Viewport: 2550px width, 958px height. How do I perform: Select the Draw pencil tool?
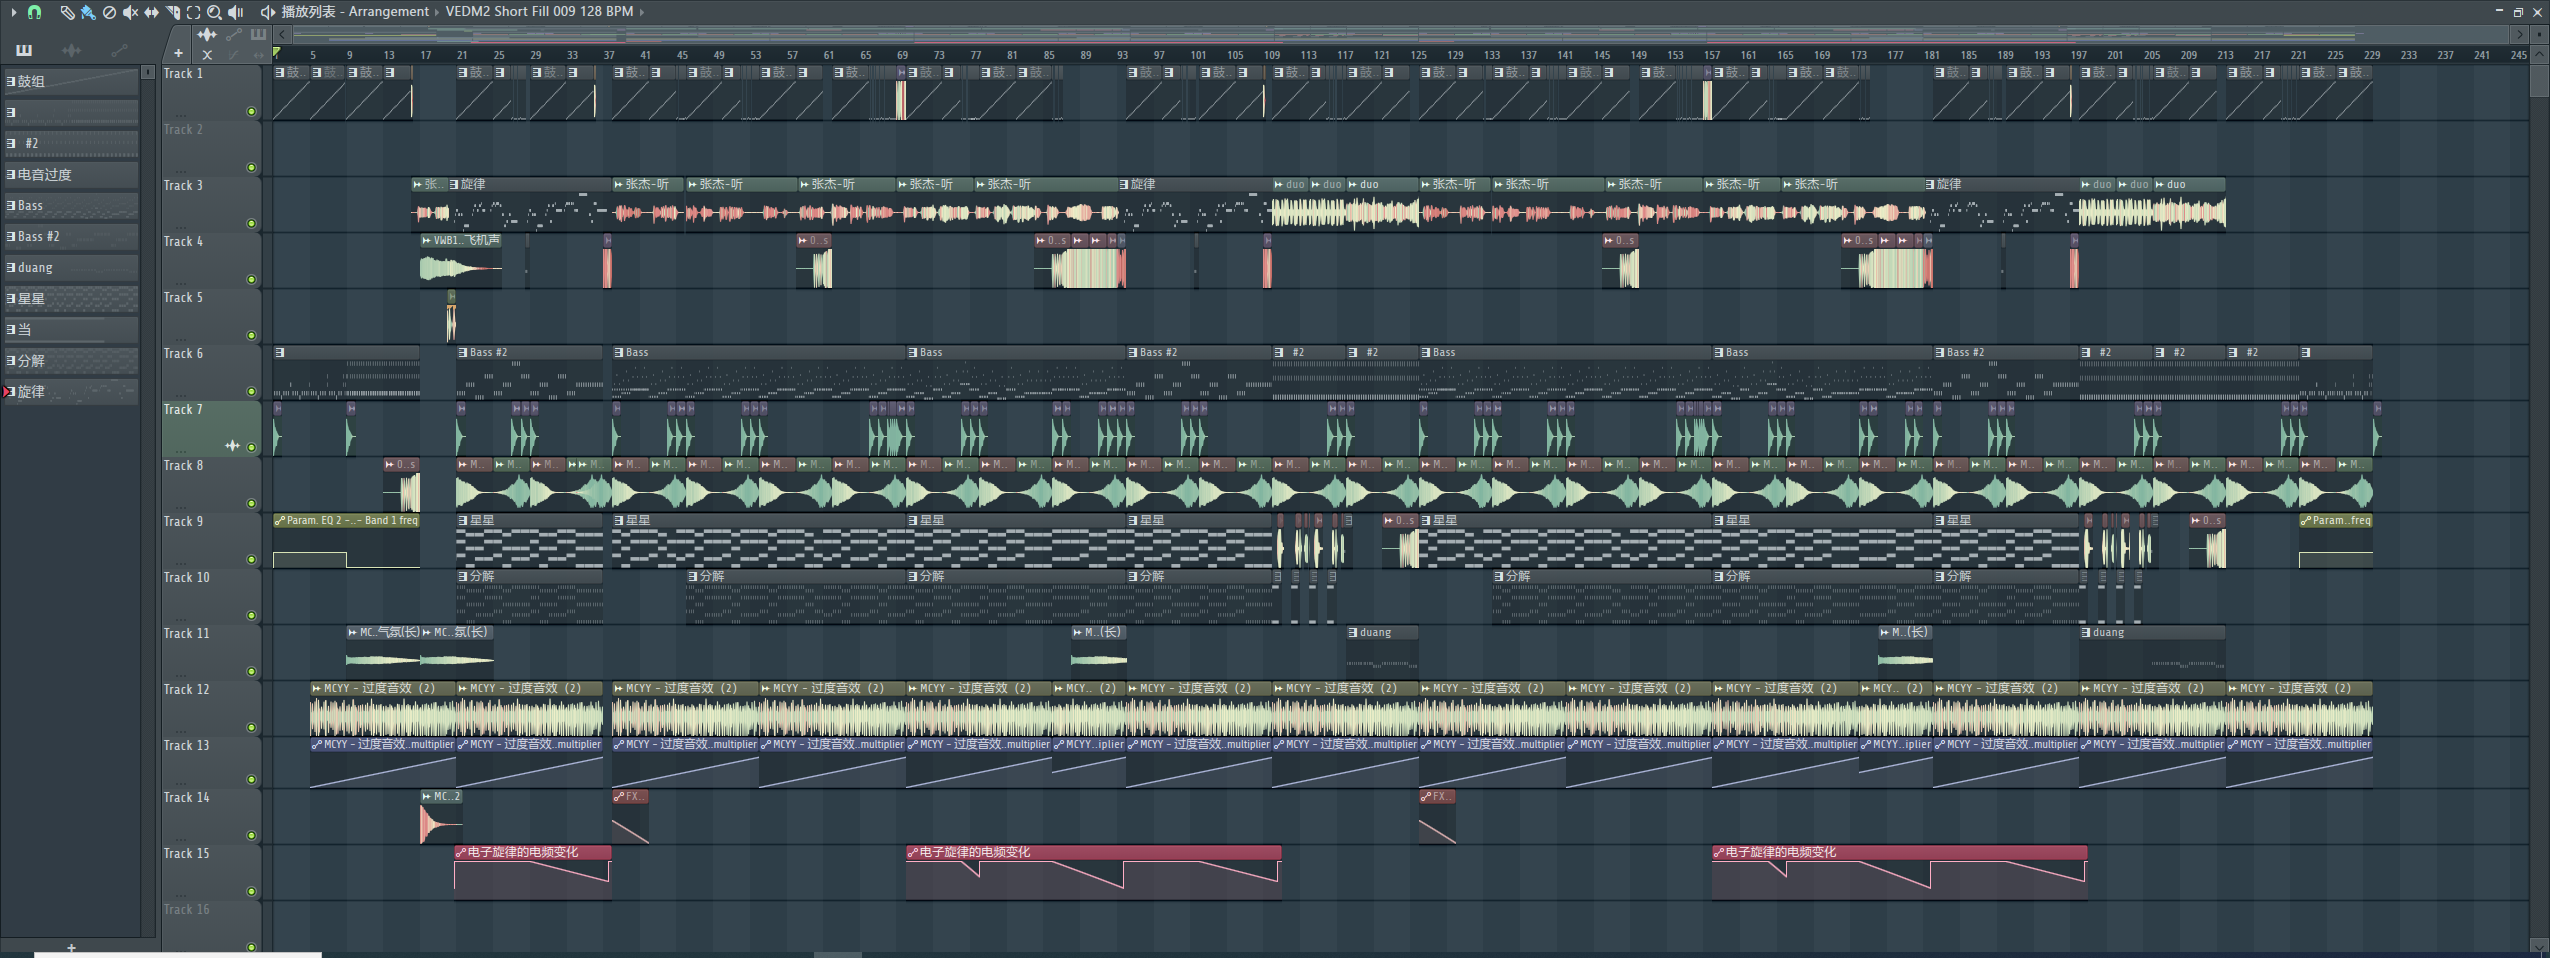pos(67,12)
